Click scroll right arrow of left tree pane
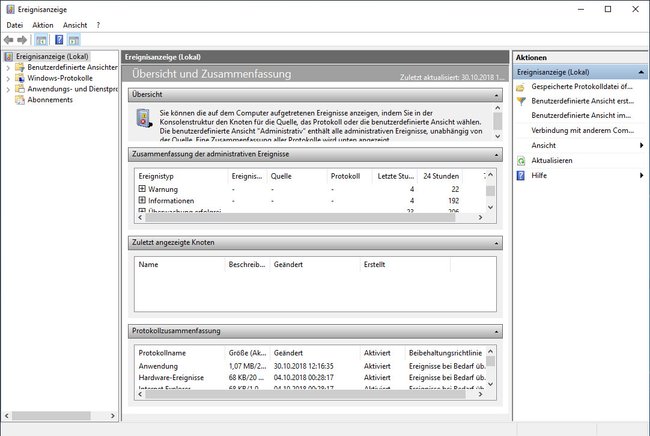Viewport: 650px width, 436px height. tap(112, 416)
